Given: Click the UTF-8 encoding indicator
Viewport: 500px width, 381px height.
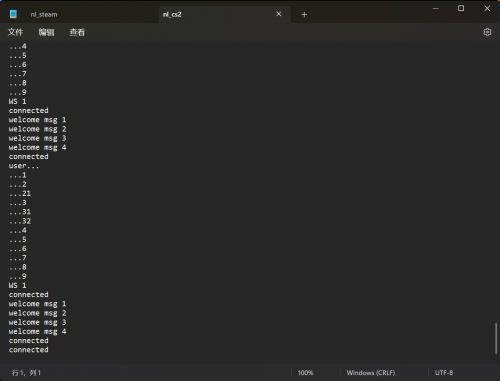Looking at the screenshot, I should pos(444,373).
